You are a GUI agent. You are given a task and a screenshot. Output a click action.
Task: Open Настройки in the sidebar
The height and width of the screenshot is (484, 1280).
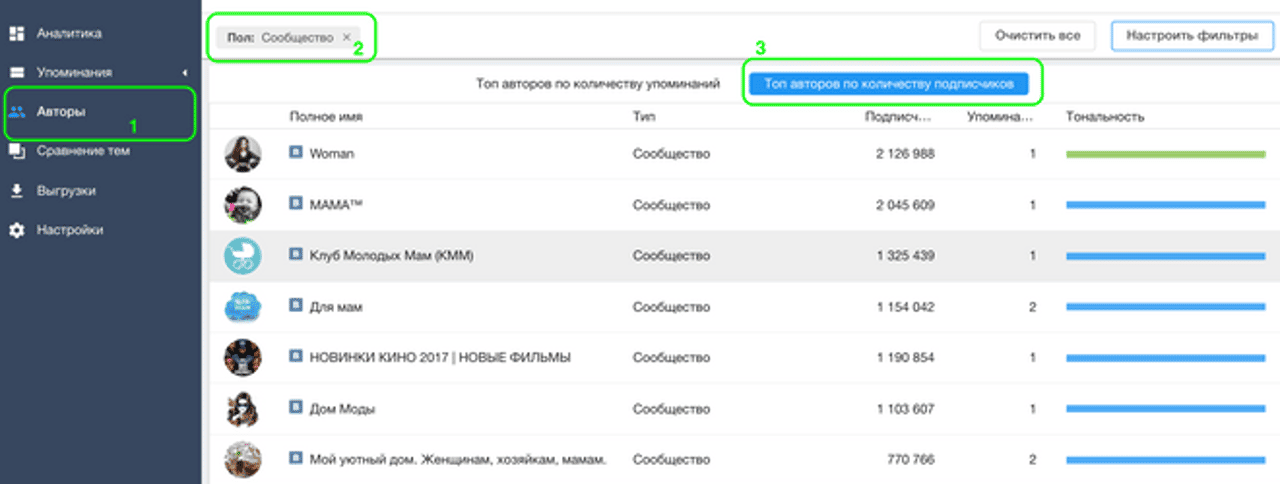(70, 229)
